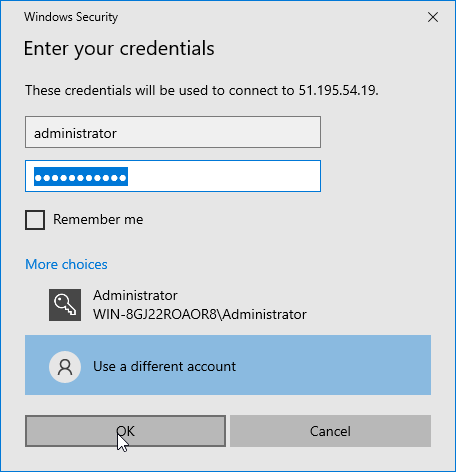This screenshot has width=456, height=472.
Task: Enable the Remember me checkbox
Action: [35, 220]
